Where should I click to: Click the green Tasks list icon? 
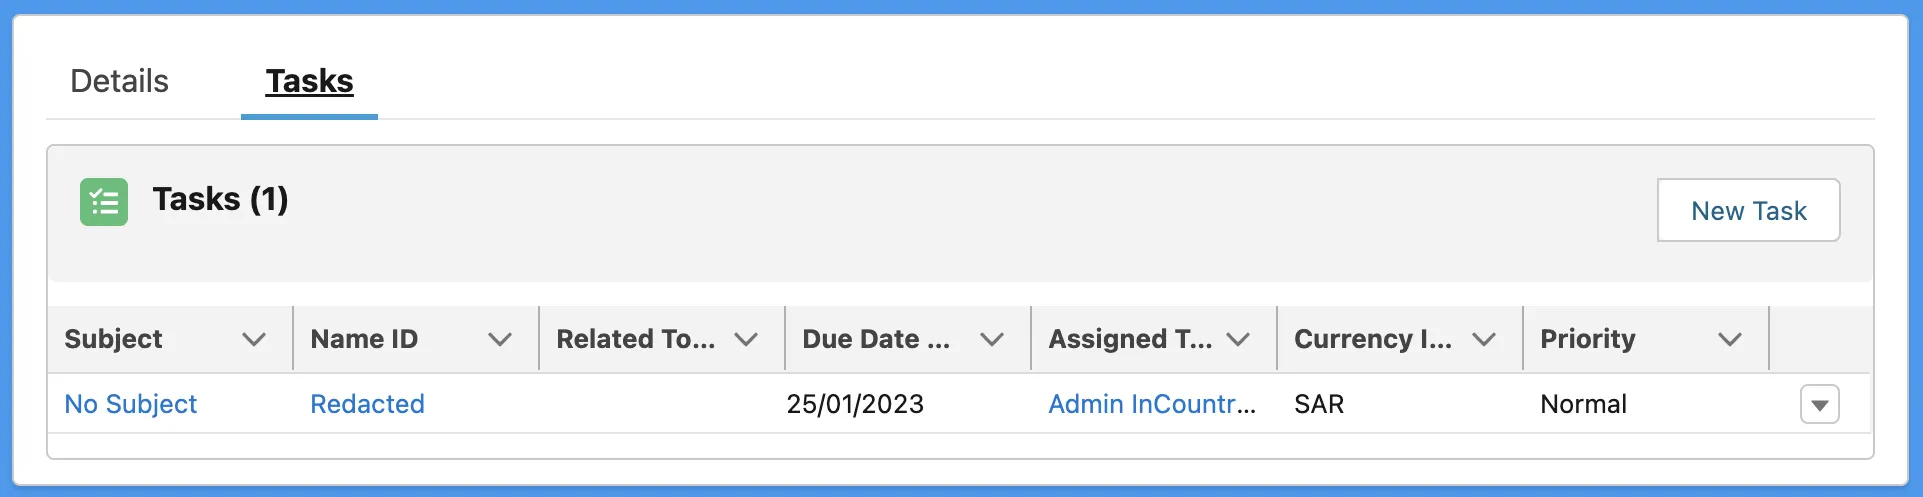104,202
